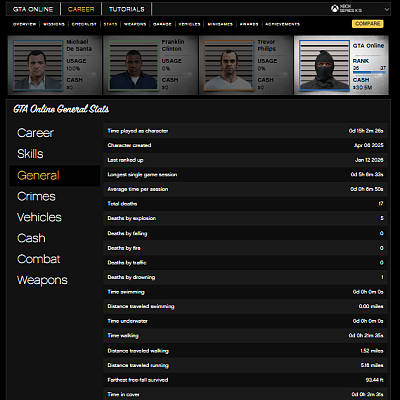The height and width of the screenshot is (400, 400).
Task: Click the 'Deaths by explosion' label
Action: click(132, 218)
